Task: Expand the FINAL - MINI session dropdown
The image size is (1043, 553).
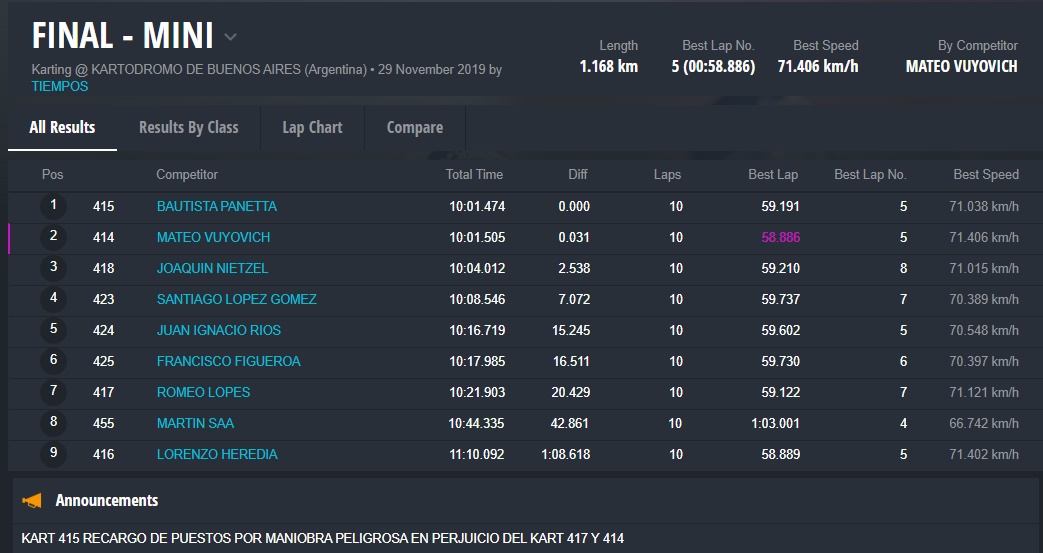Action: point(231,38)
